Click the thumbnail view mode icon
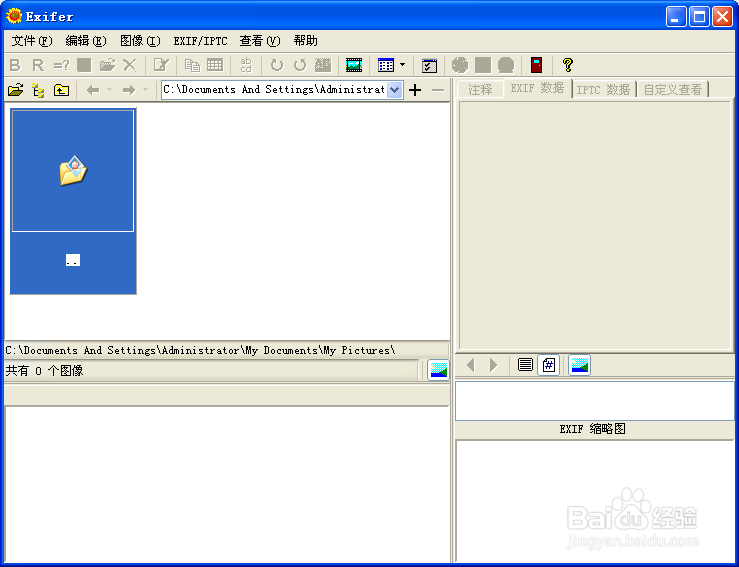Viewport: 739px width, 567px height. (386, 65)
